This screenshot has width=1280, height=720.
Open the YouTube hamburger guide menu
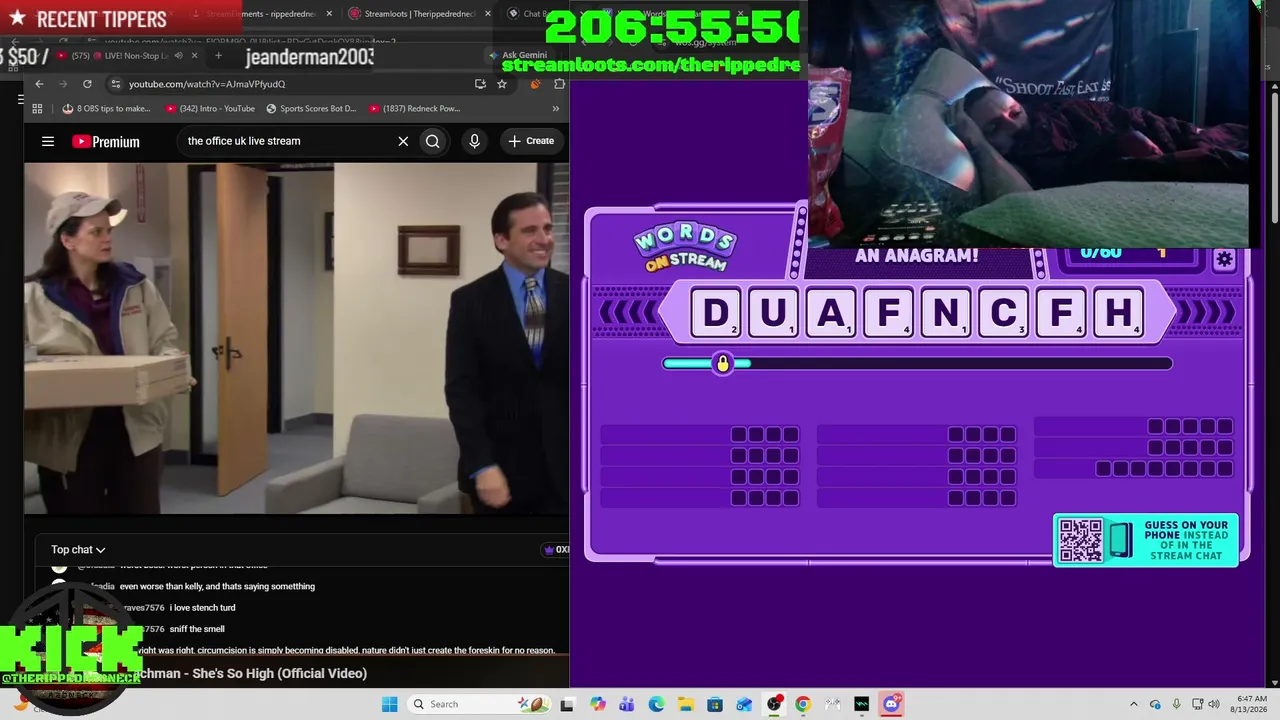pyautogui.click(x=48, y=141)
